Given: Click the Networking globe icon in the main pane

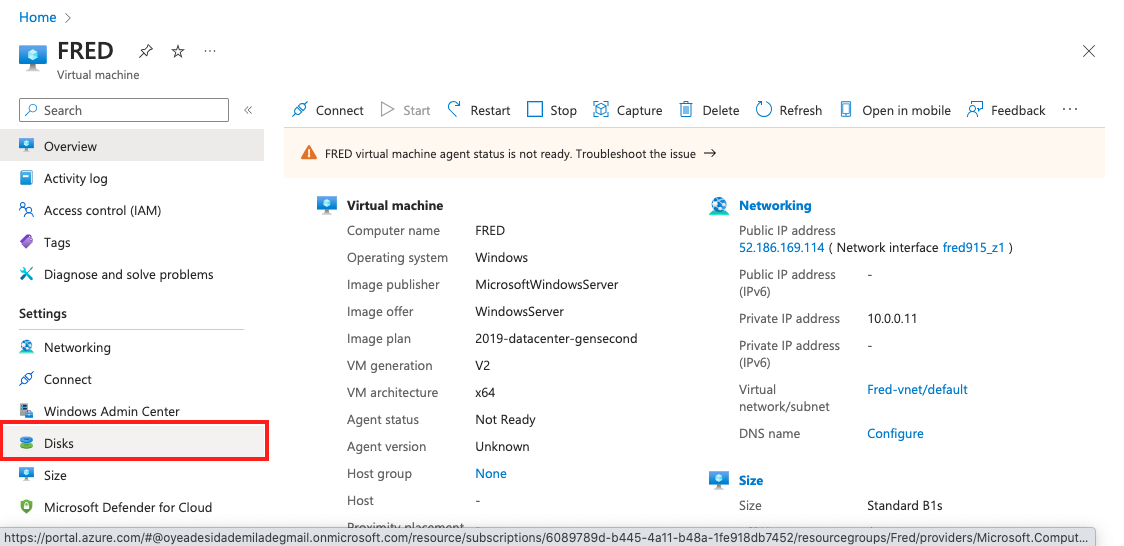Looking at the screenshot, I should tap(718, 206).
